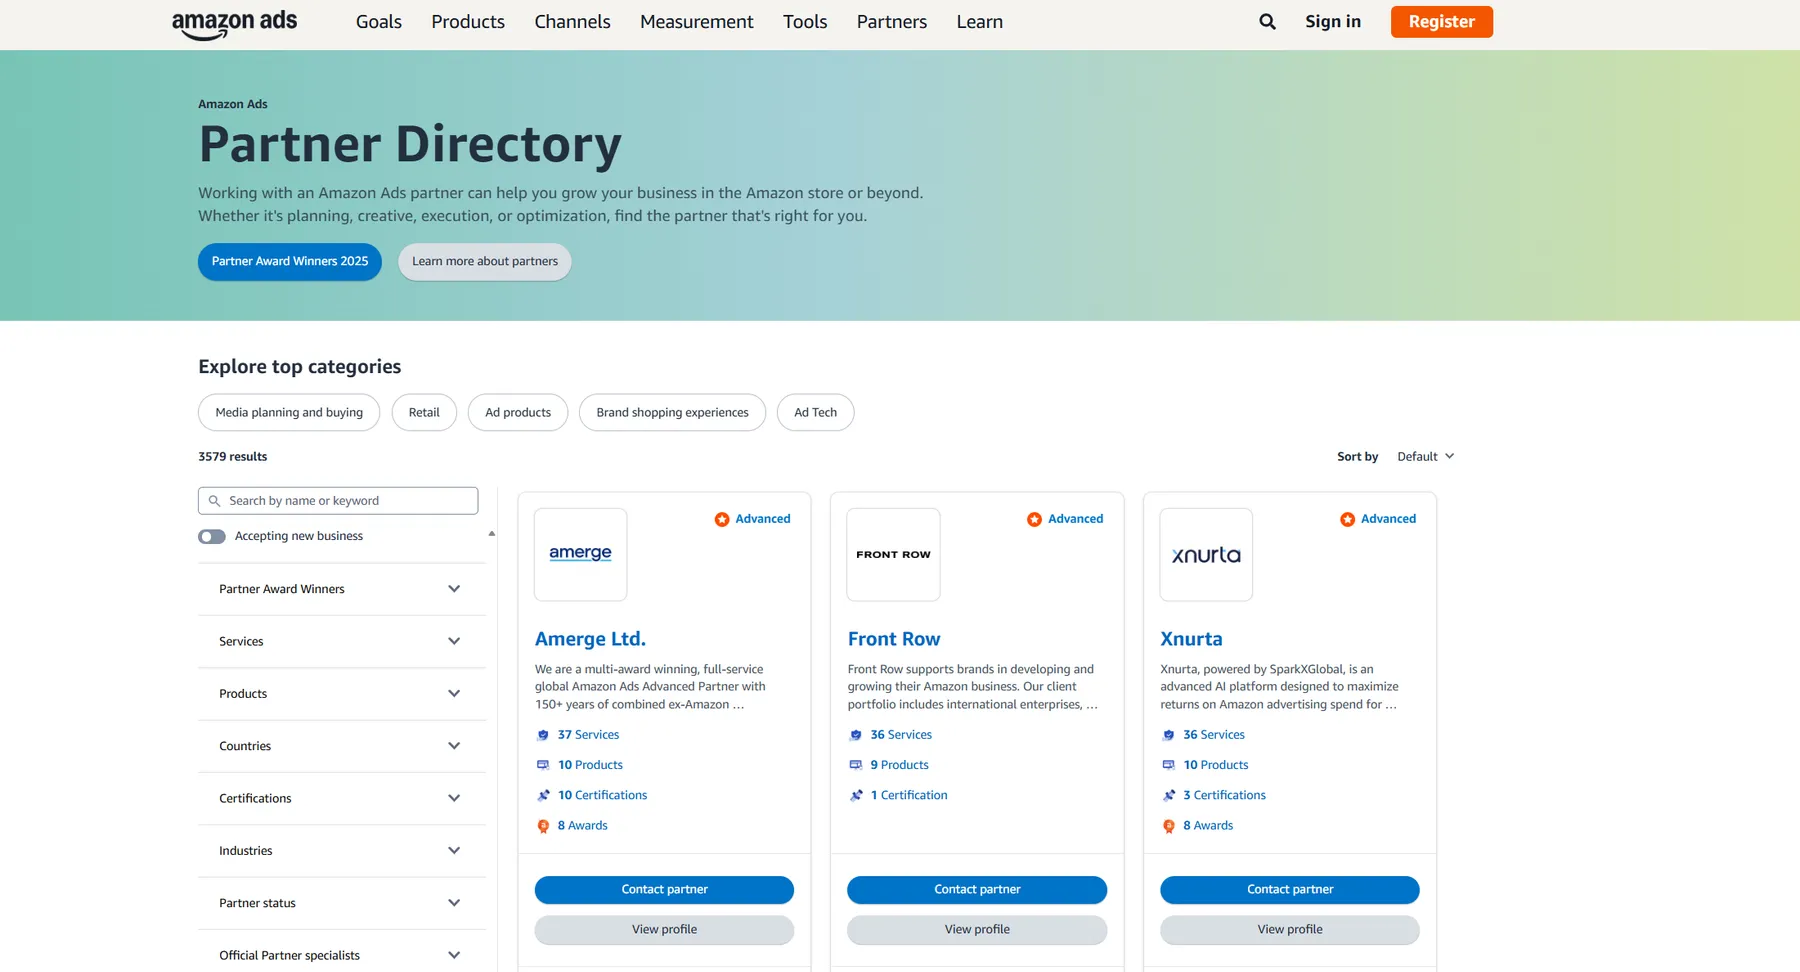Click the magnifier icon inside the keyword search box

click(214, 501)
